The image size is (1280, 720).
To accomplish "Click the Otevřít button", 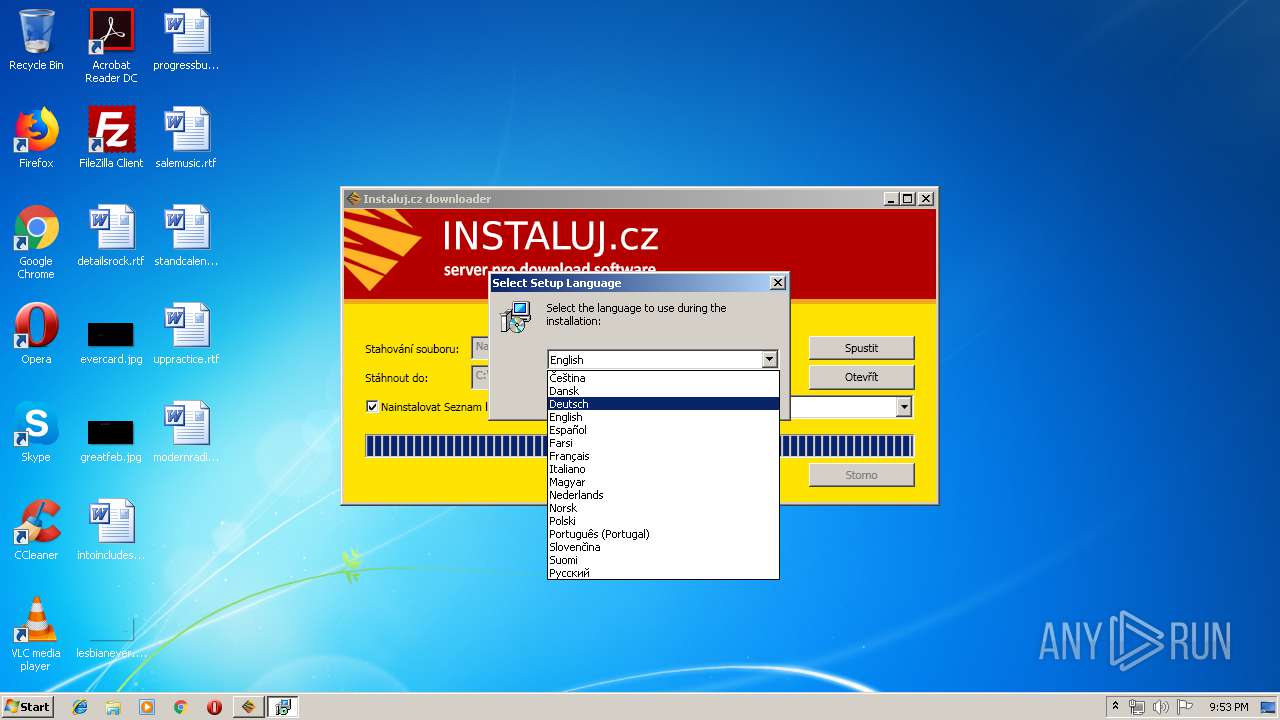I will pyautogui.click(x=861, y=377).
